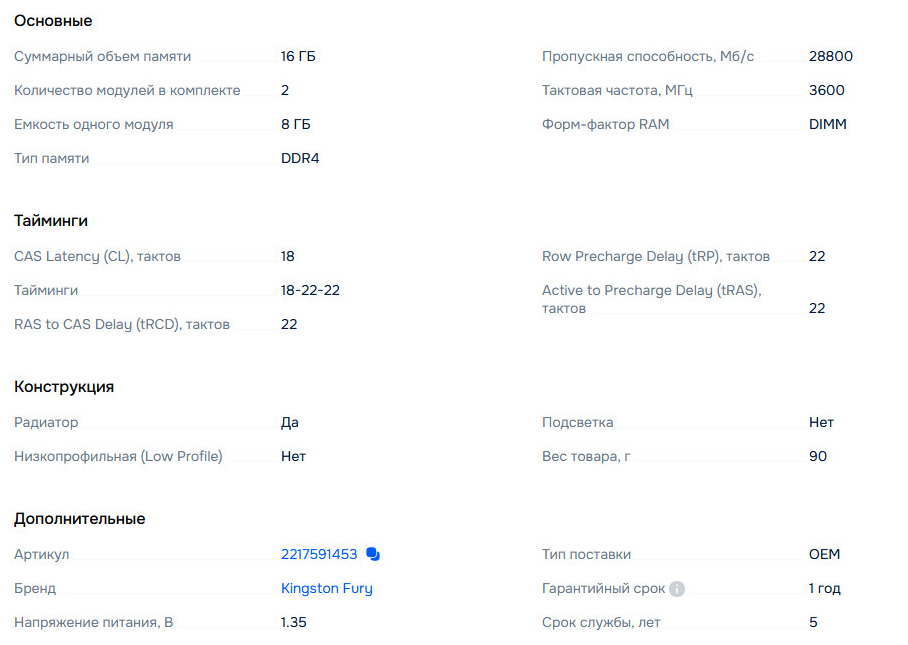Click the Дополнительные section heading
This screenshot has width=908, height=645.
coord(79,519)
